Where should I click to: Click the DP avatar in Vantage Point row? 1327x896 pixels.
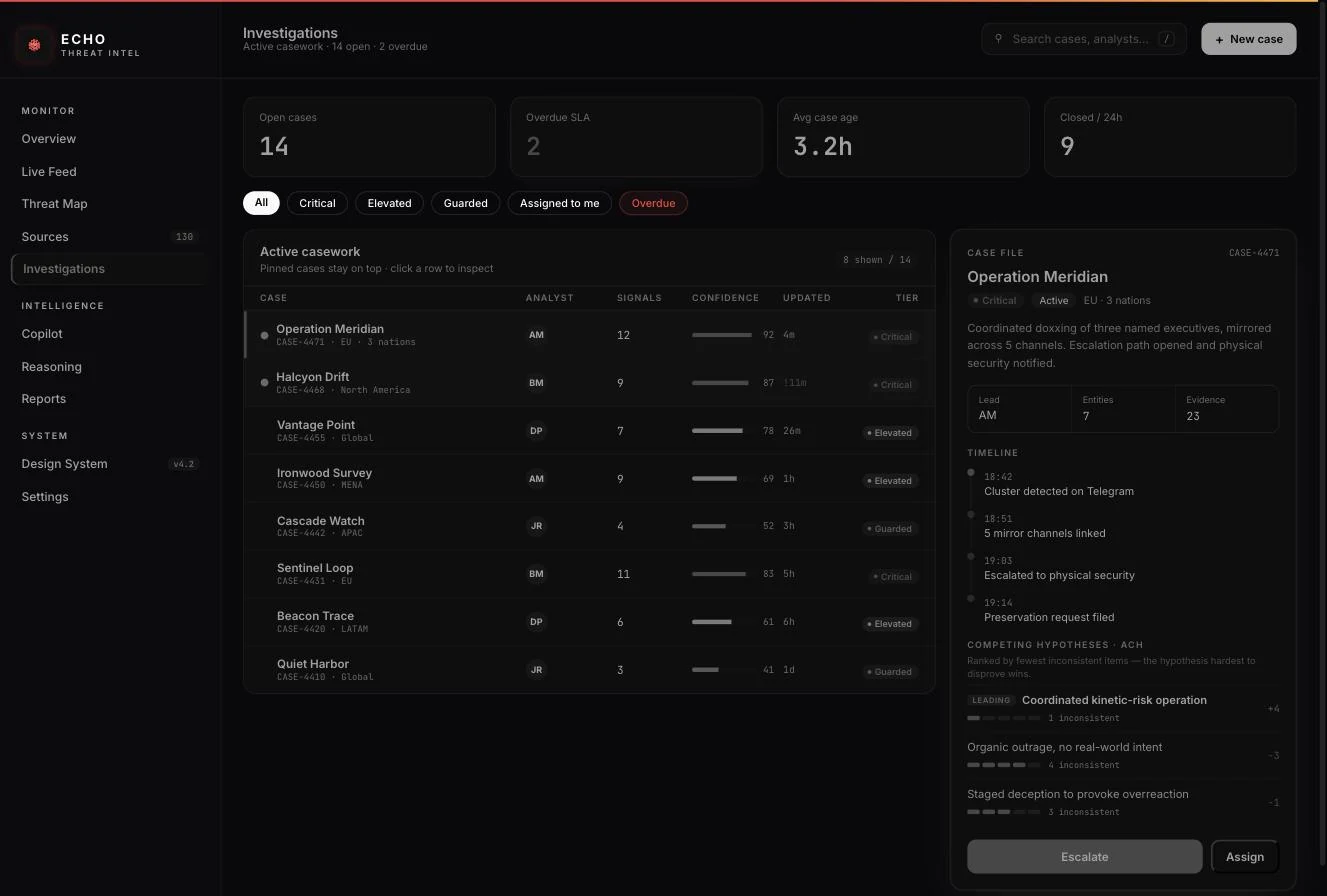pyautogui.click(x=536, y=431)
